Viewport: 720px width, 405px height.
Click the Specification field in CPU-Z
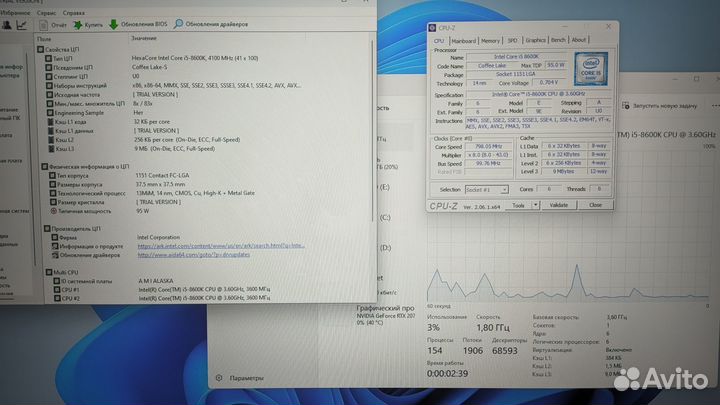(x=538, y=94)
